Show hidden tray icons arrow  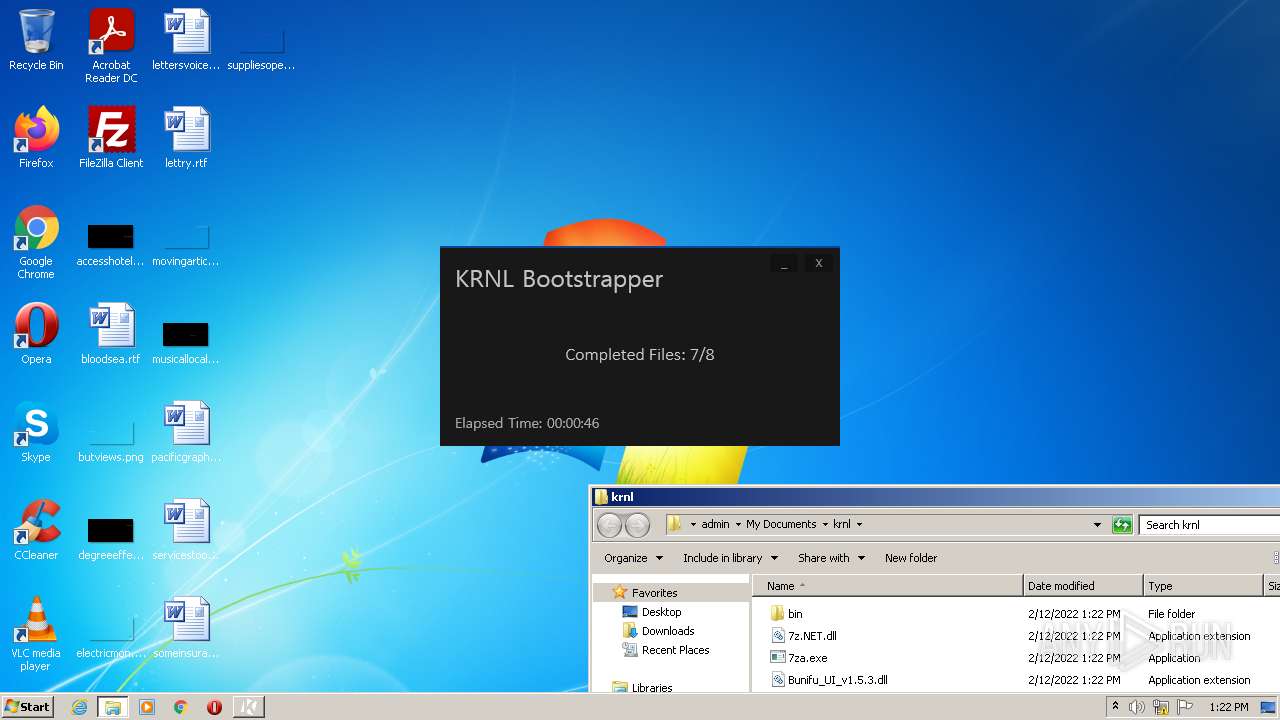point(1115,706)
